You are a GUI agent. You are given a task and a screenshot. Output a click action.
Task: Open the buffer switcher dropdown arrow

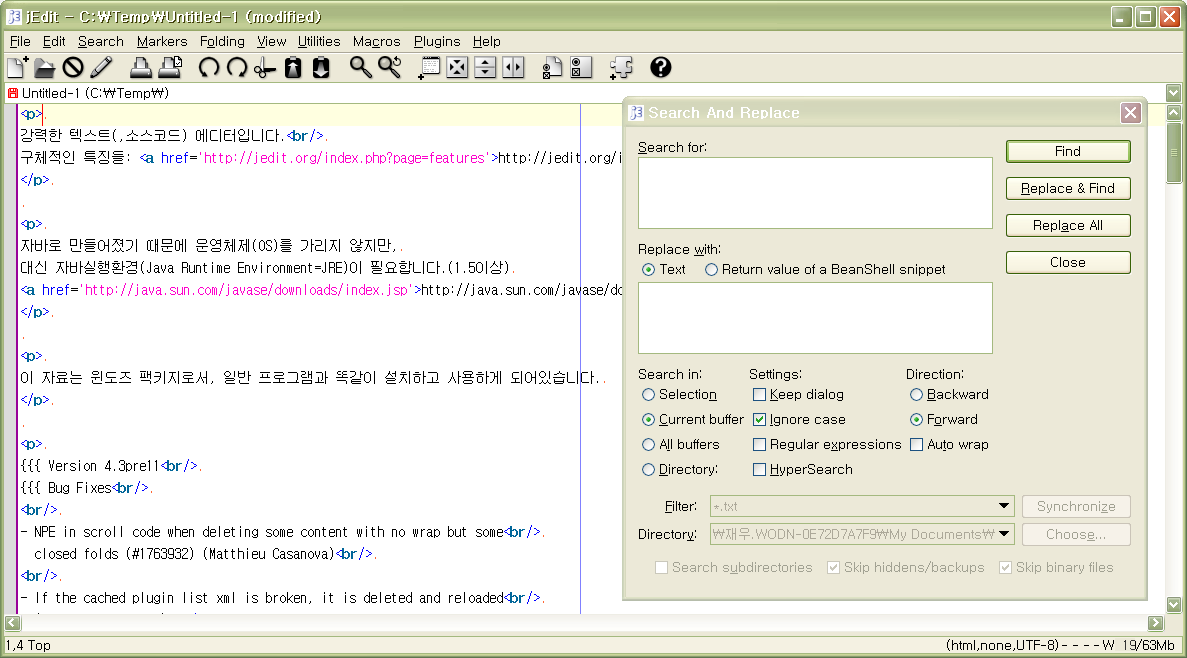(x=1173, y=93)
